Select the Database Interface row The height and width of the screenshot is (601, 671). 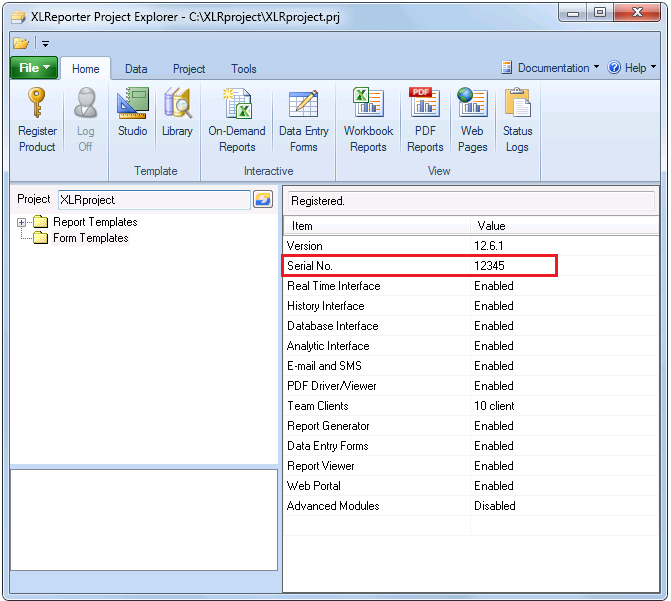471,326
